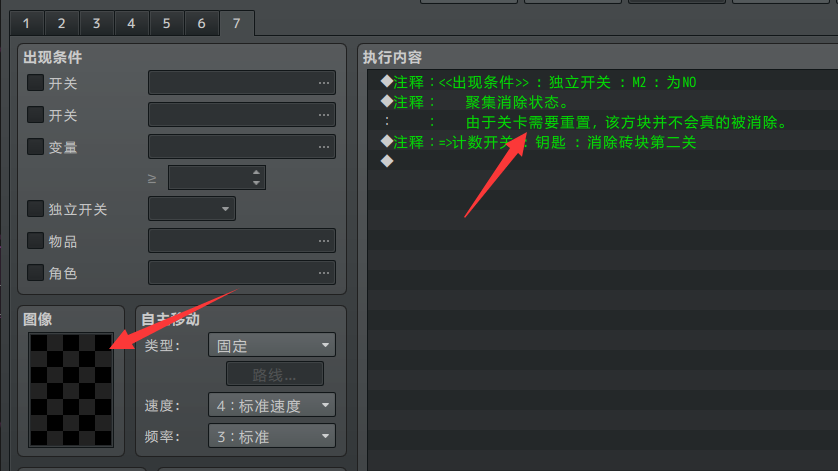Select the 图像 event image thumbnail
This screenshot has height=471, width=838.
tap(71, 390)
